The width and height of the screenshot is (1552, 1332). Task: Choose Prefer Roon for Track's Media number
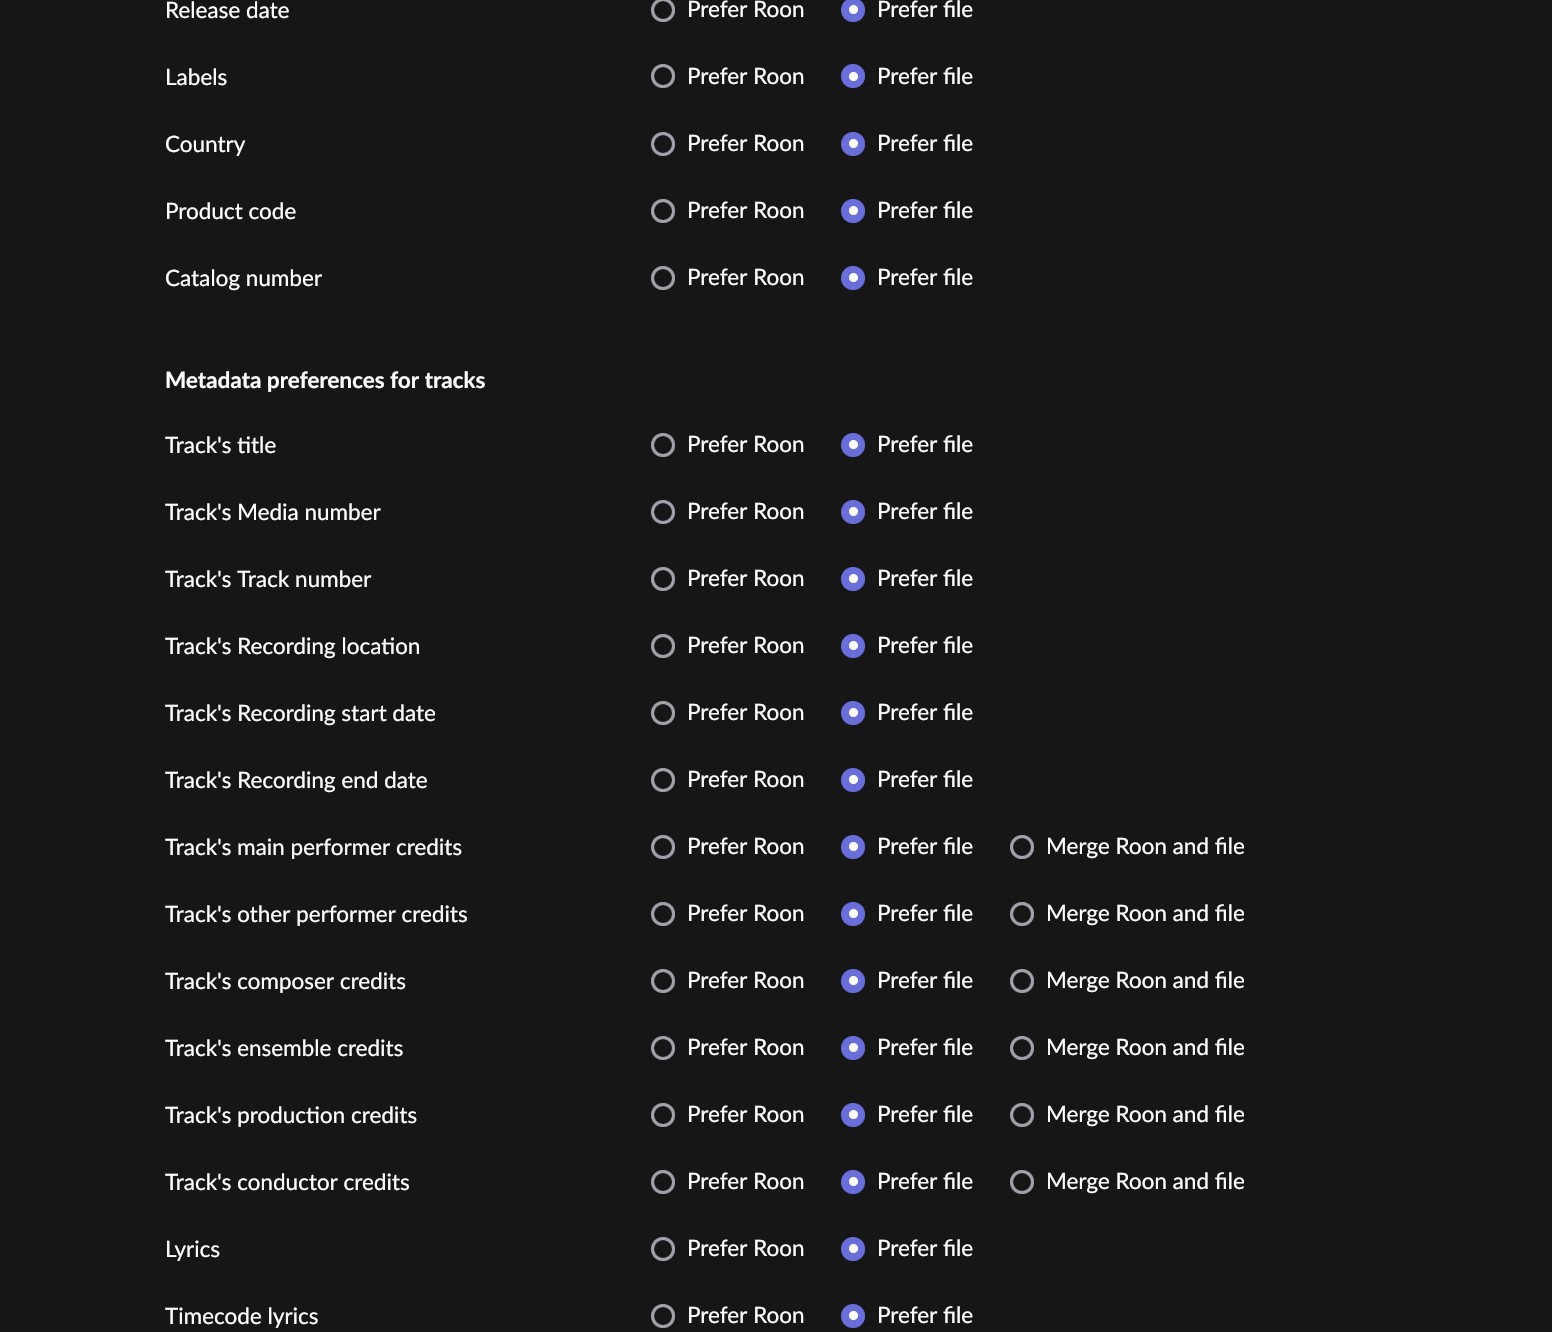[663, 512]
